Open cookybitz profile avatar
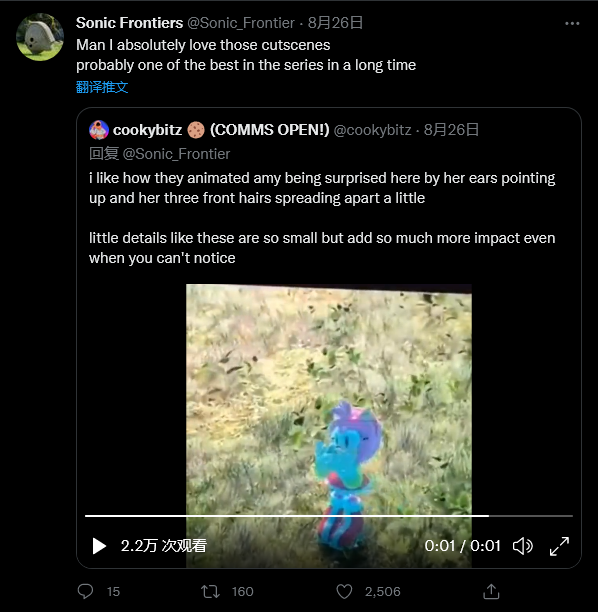The width and height of the screenshot is (598, 612). click(99, 130)
